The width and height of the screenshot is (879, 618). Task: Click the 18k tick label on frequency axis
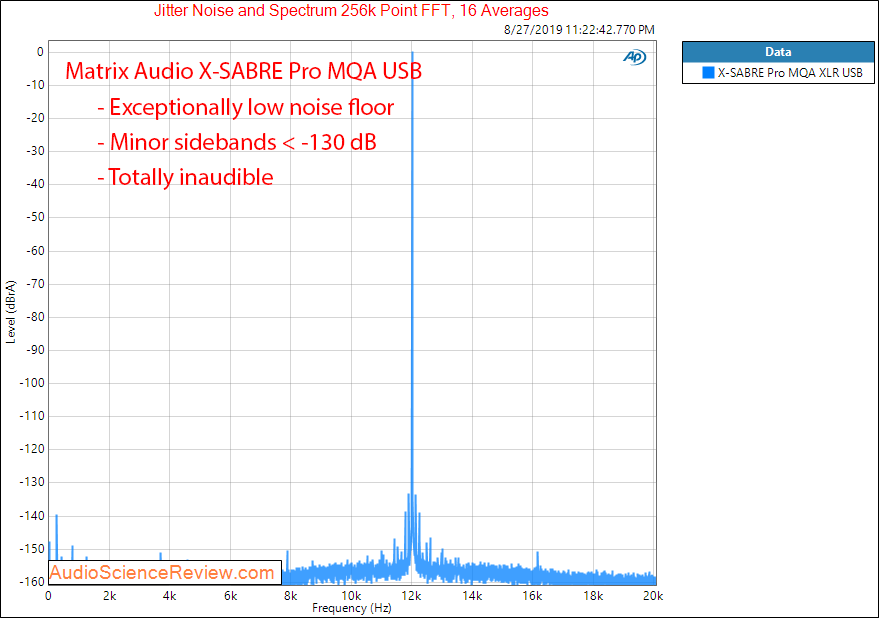[593, 596]
